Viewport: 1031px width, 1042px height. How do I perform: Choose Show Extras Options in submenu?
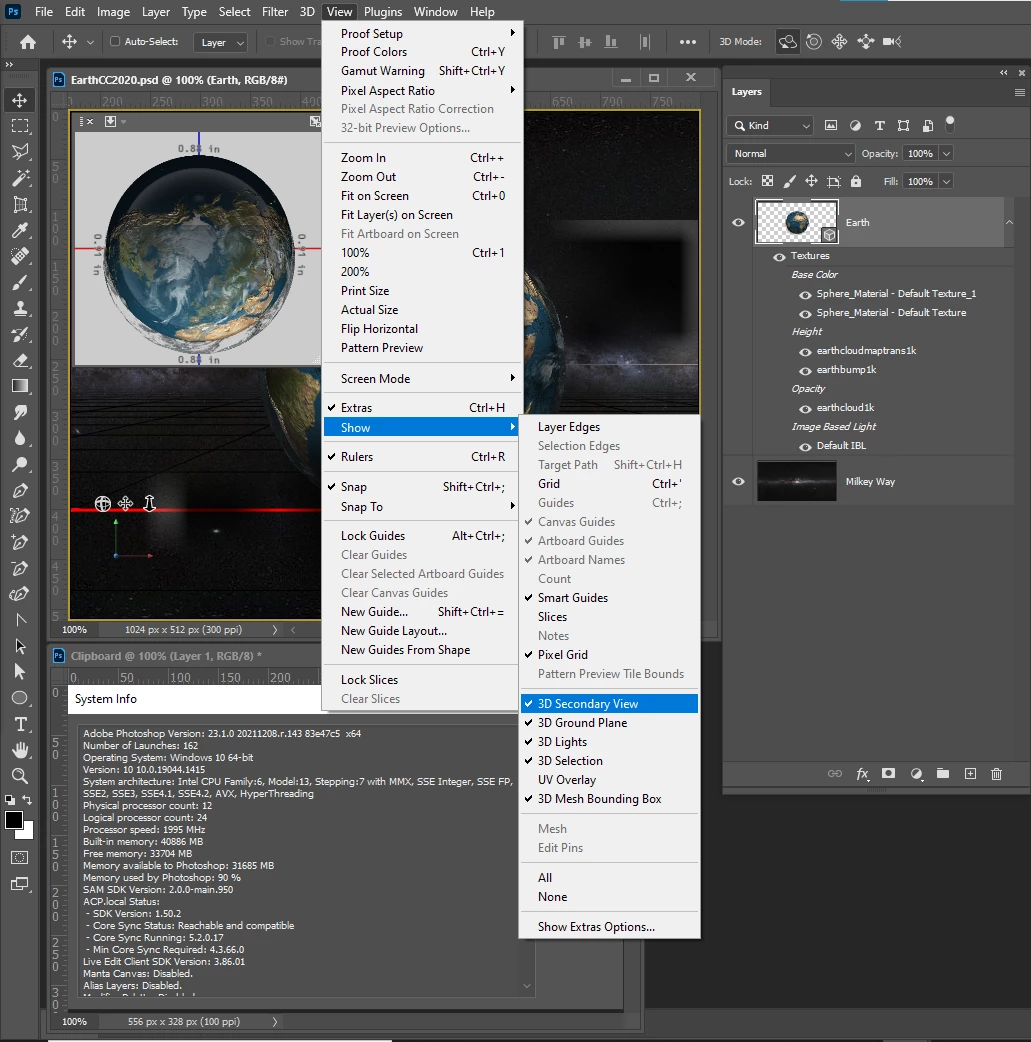point(610,927)
